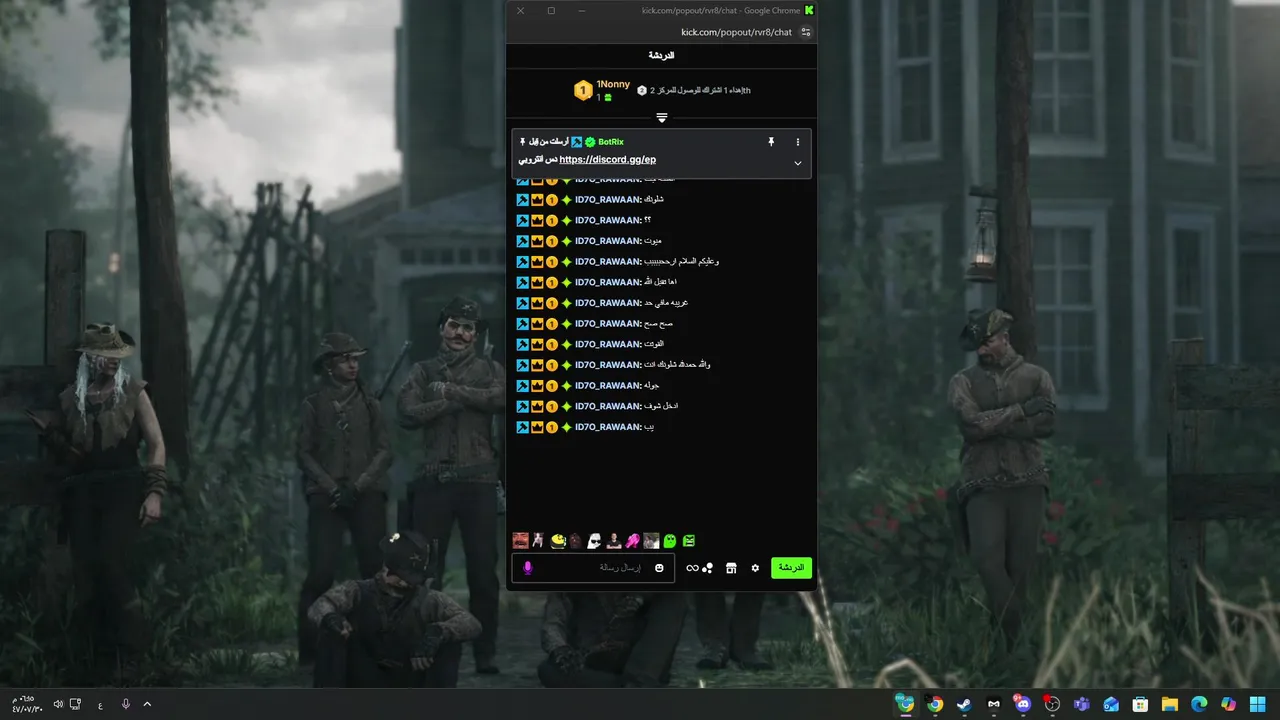Insert the white ghost with sunglasses emote
Viewport: 1280px width, 720px height.
[594, 541]
